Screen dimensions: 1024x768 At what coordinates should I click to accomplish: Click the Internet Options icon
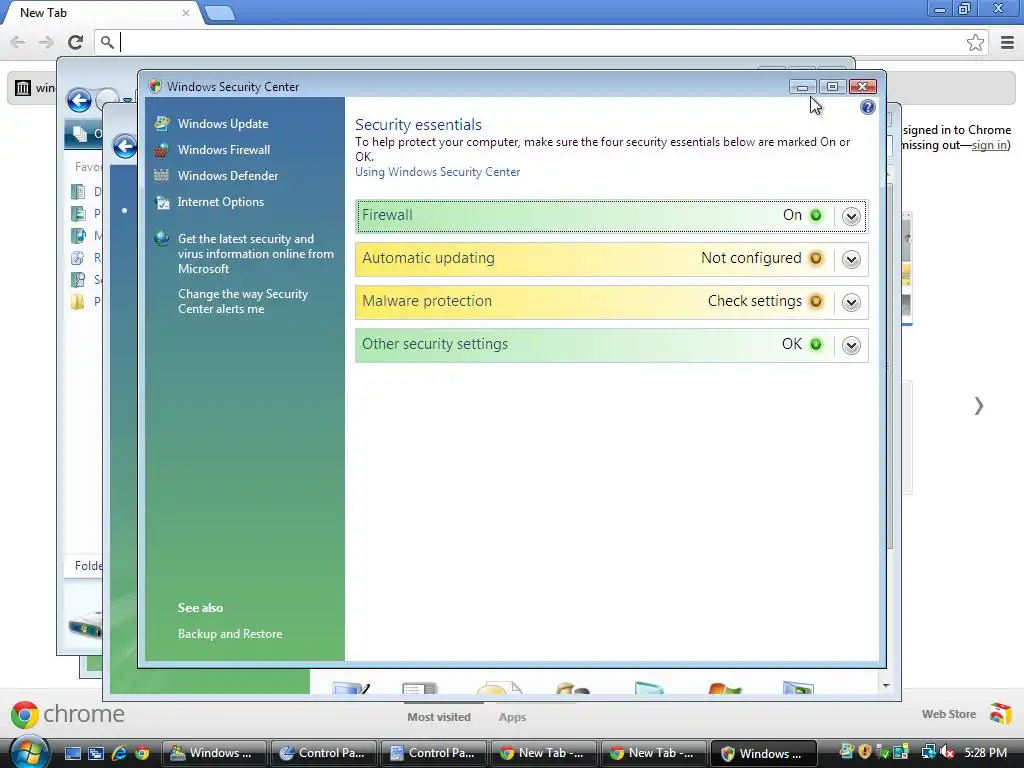[162, 202]
